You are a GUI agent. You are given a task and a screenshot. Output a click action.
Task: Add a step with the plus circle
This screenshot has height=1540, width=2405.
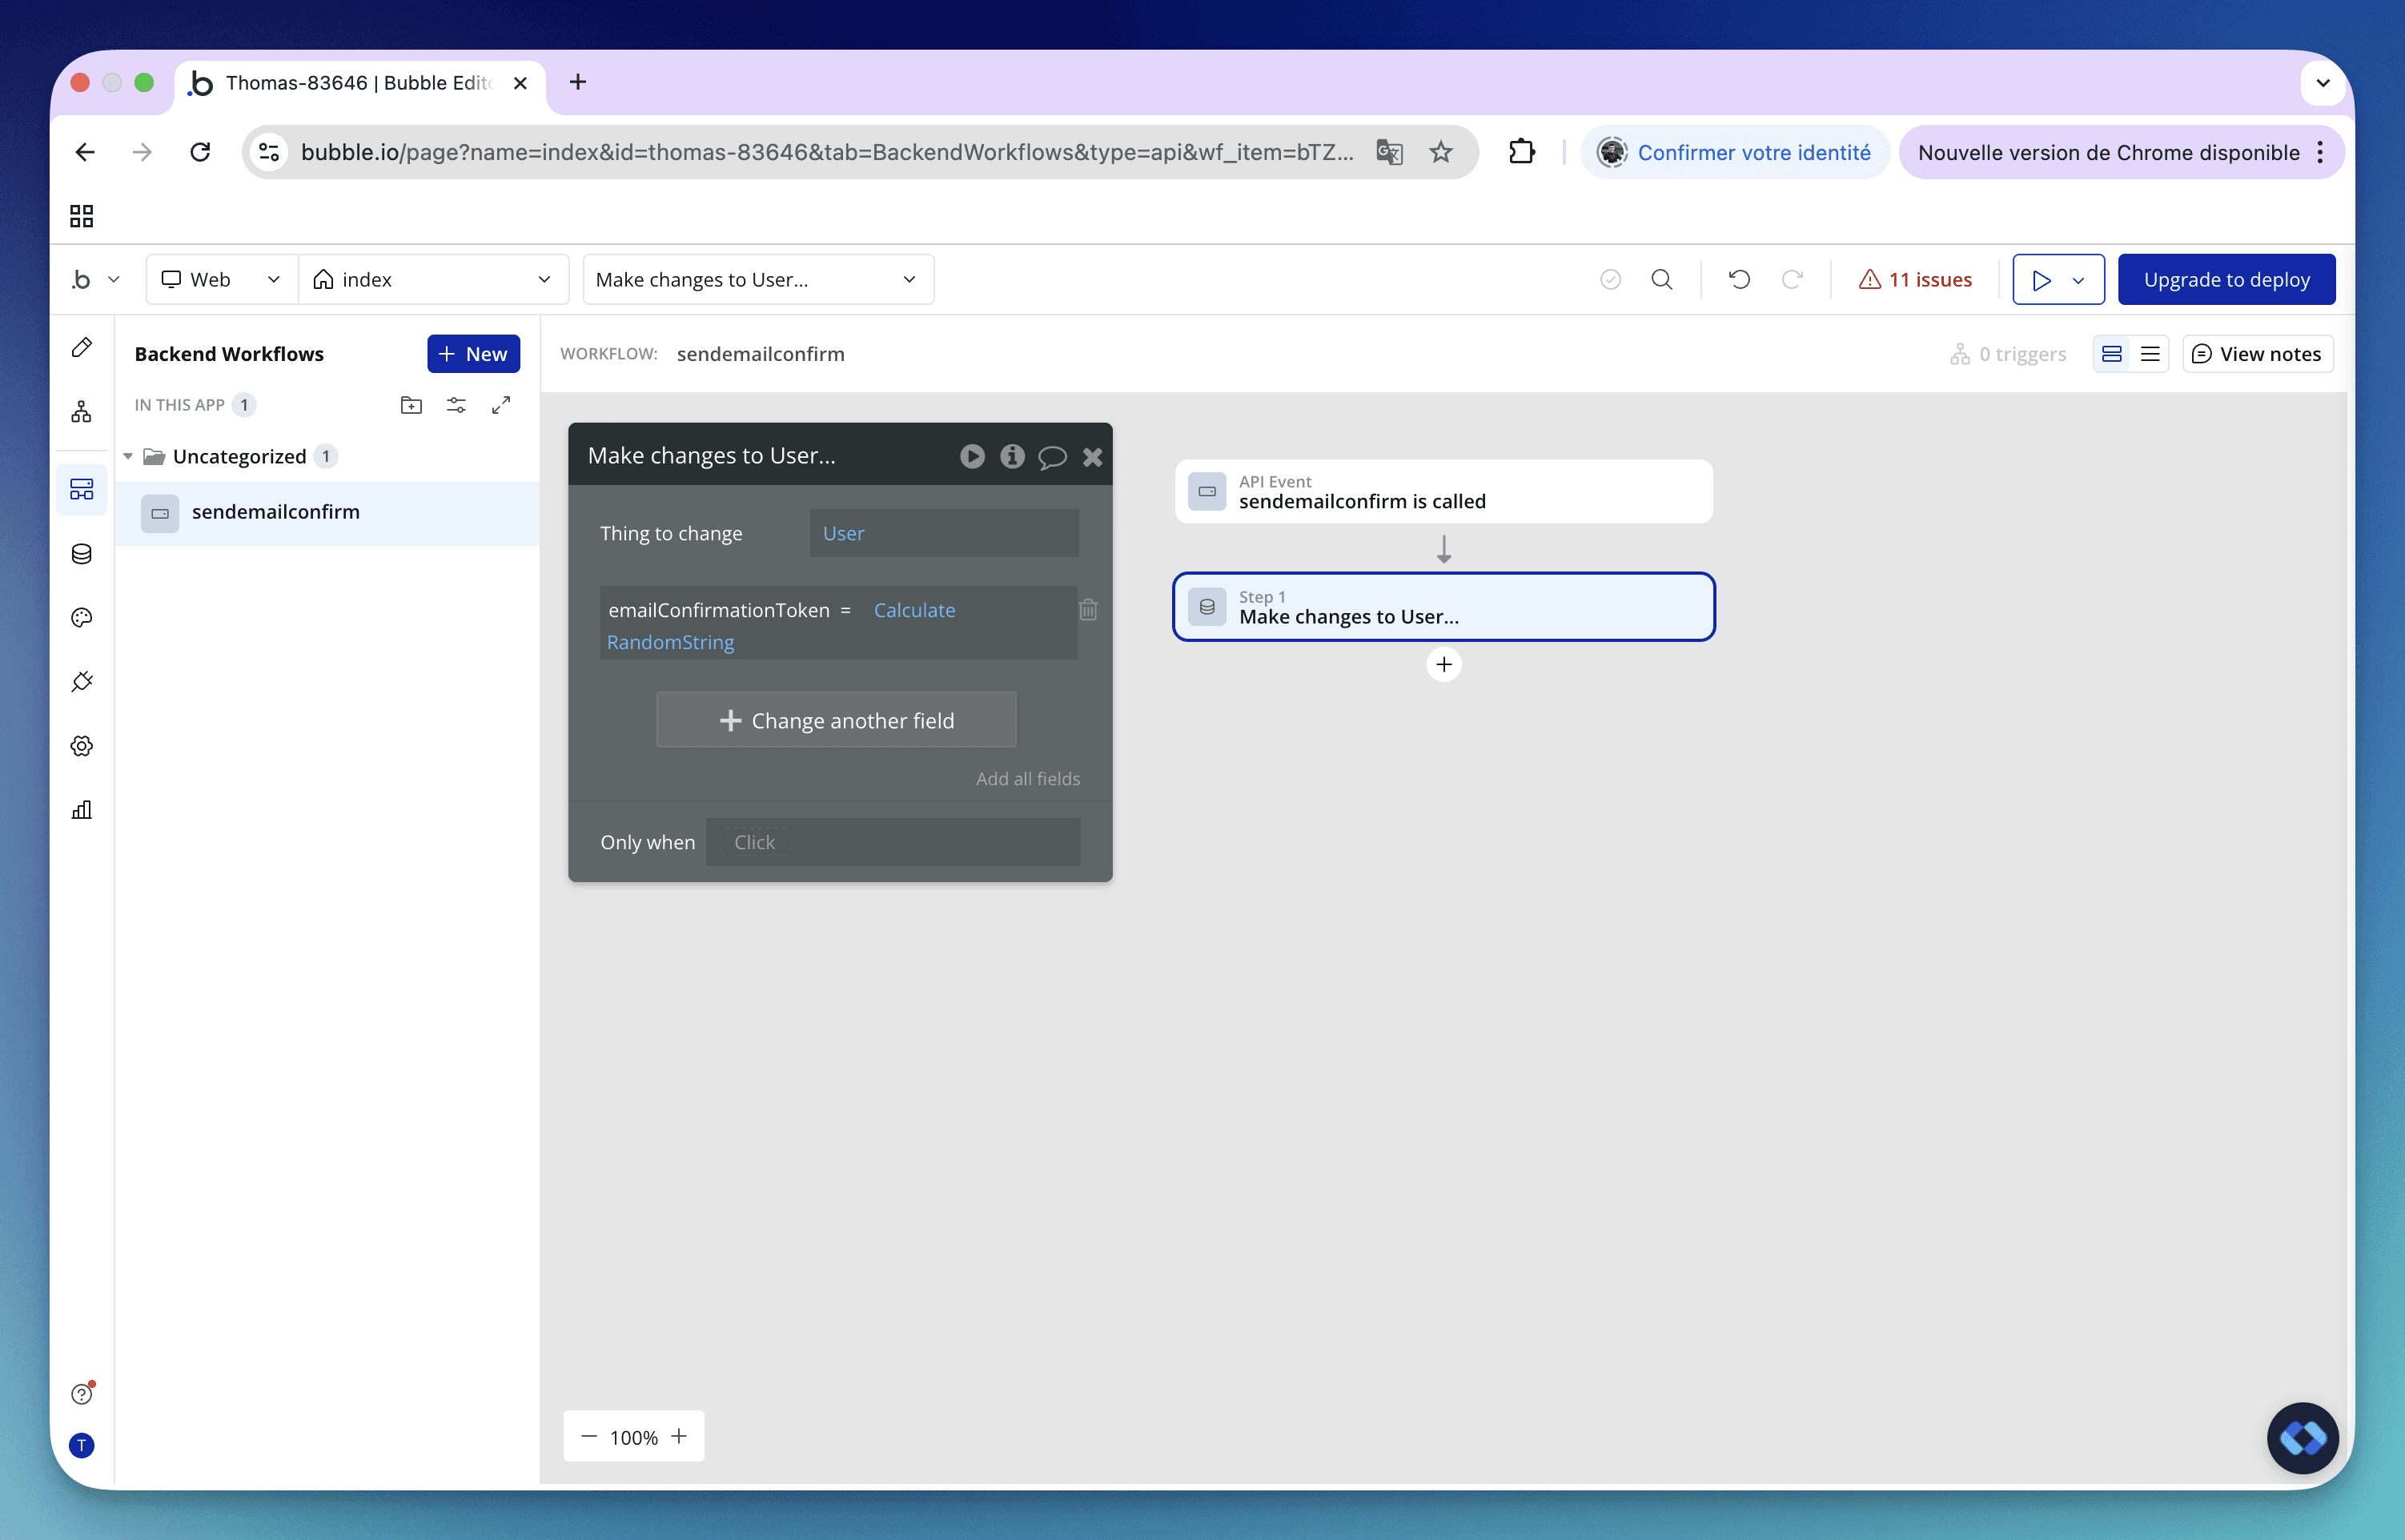point(1443,664)
